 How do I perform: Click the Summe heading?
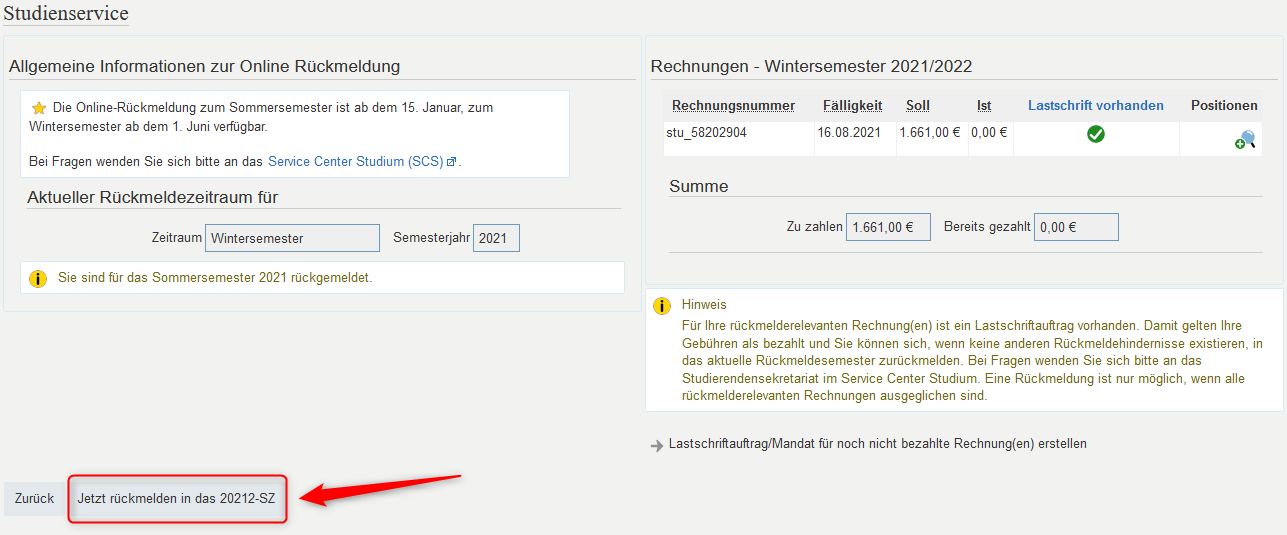[698, 186]
